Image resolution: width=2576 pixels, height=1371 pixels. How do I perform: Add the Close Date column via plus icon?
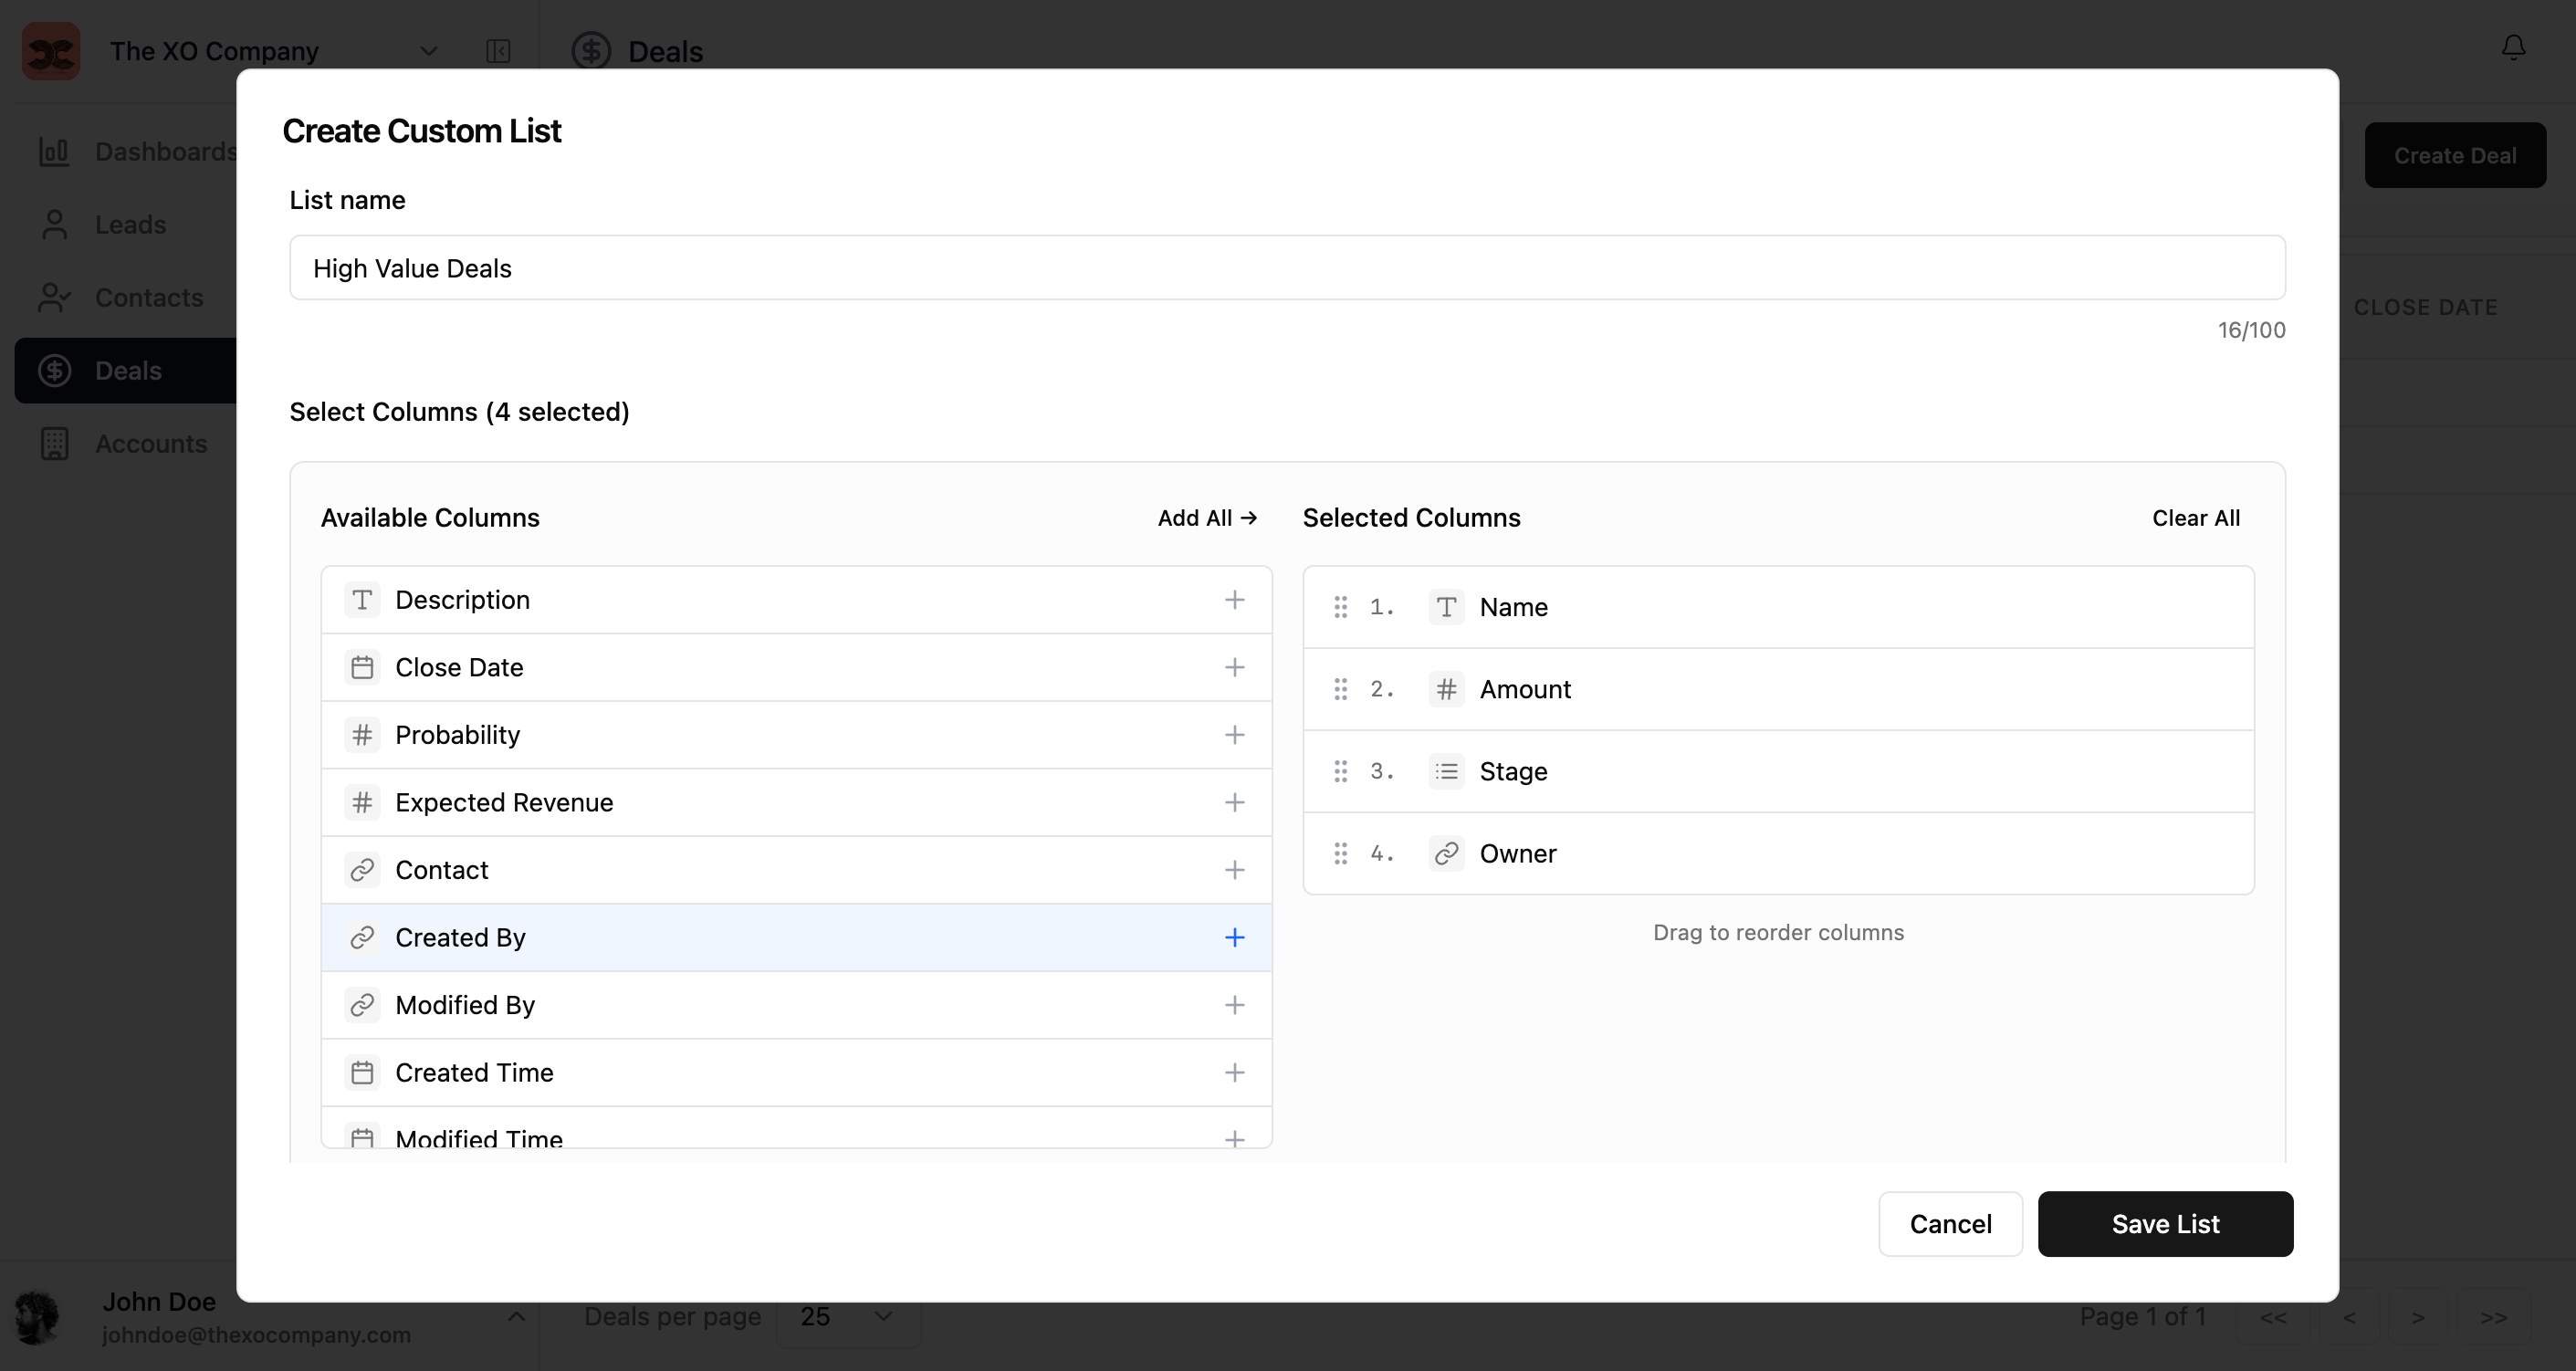point(1234,667)
